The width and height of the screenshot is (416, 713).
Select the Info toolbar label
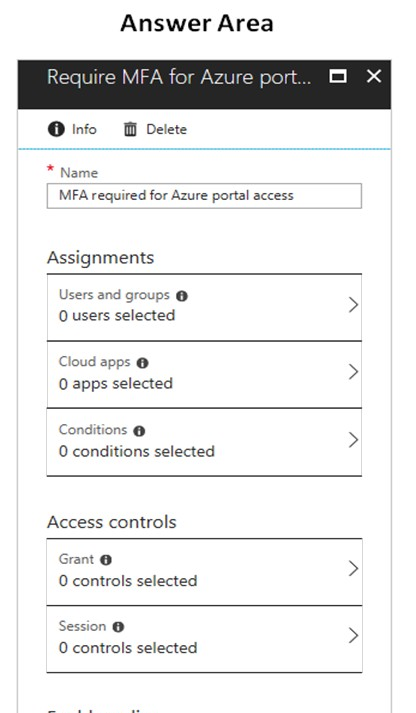pyautogui.click(x=84, y=129)
